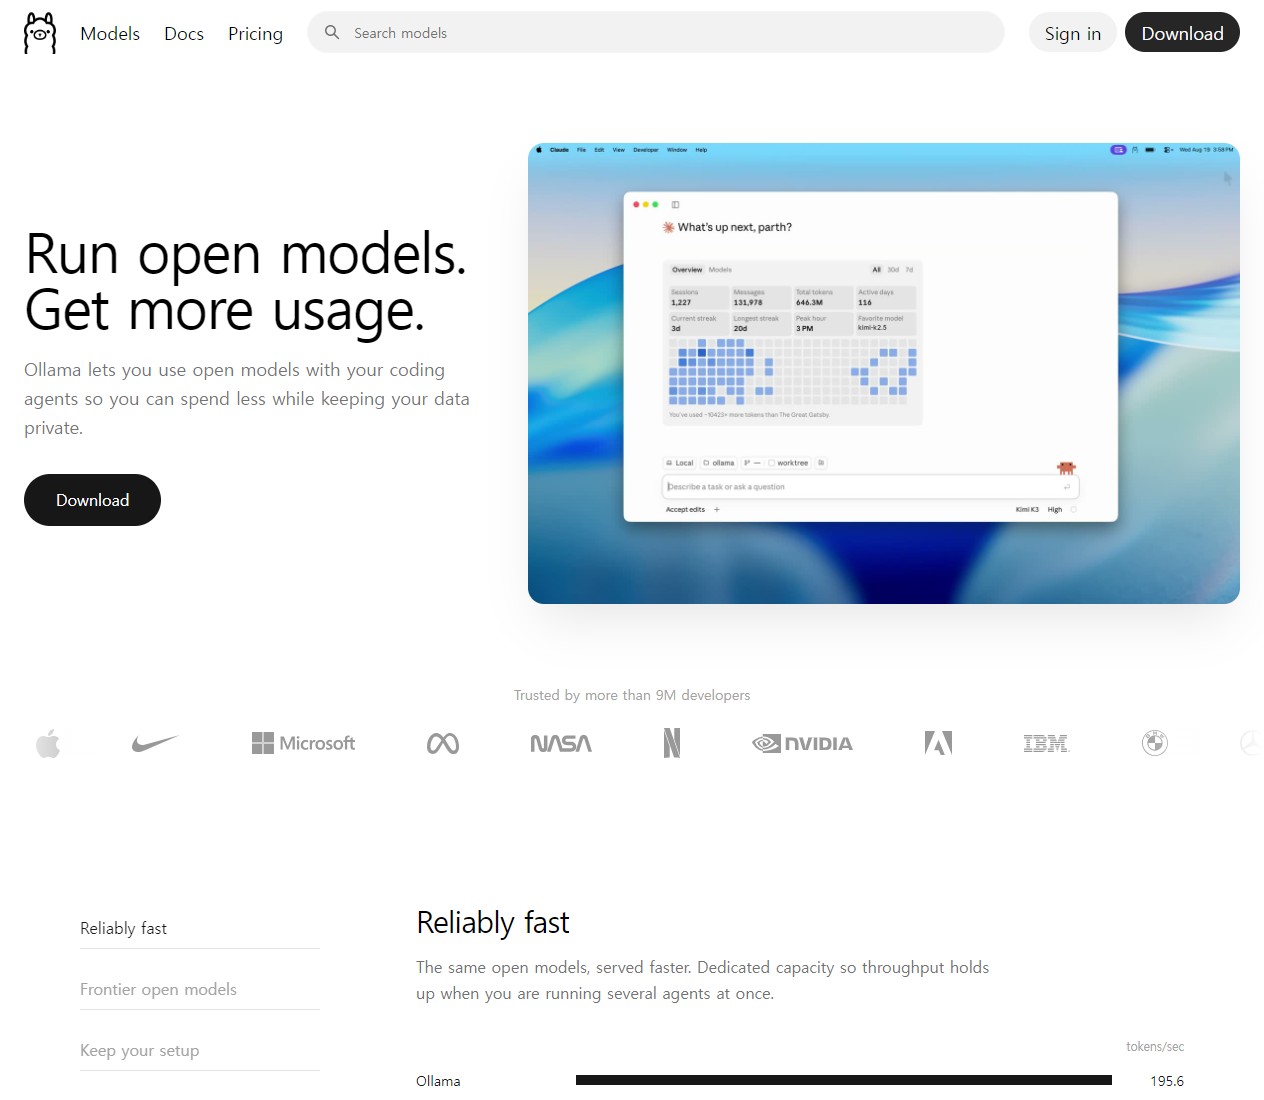Click the Apple logo in trusted-by row
The width and height of the screenshot is (1264, 1100).
pos(48,743)
